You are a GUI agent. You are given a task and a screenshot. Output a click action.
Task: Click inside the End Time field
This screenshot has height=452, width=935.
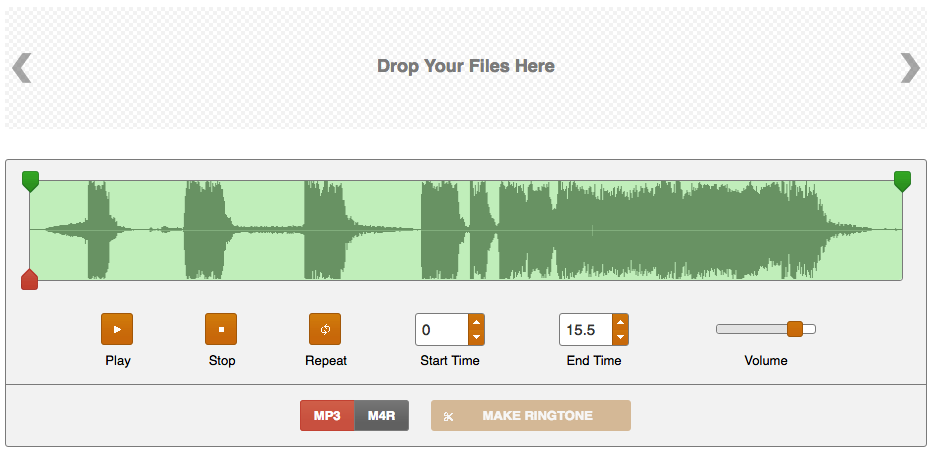[x=586, y=330]
